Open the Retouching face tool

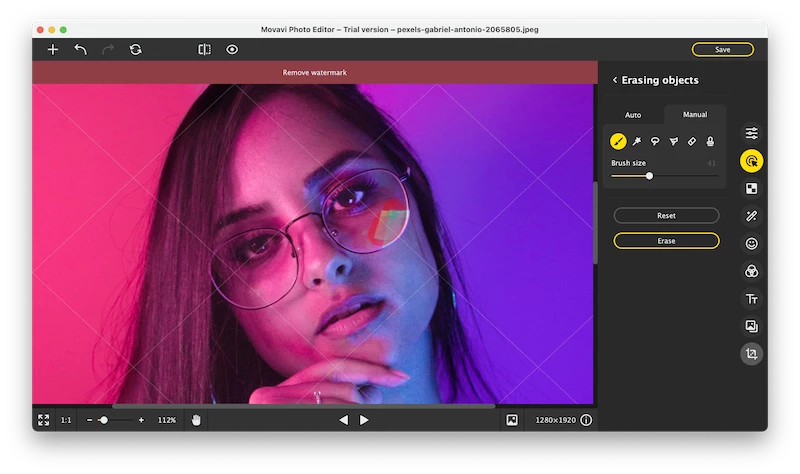(x=752, y=244)
